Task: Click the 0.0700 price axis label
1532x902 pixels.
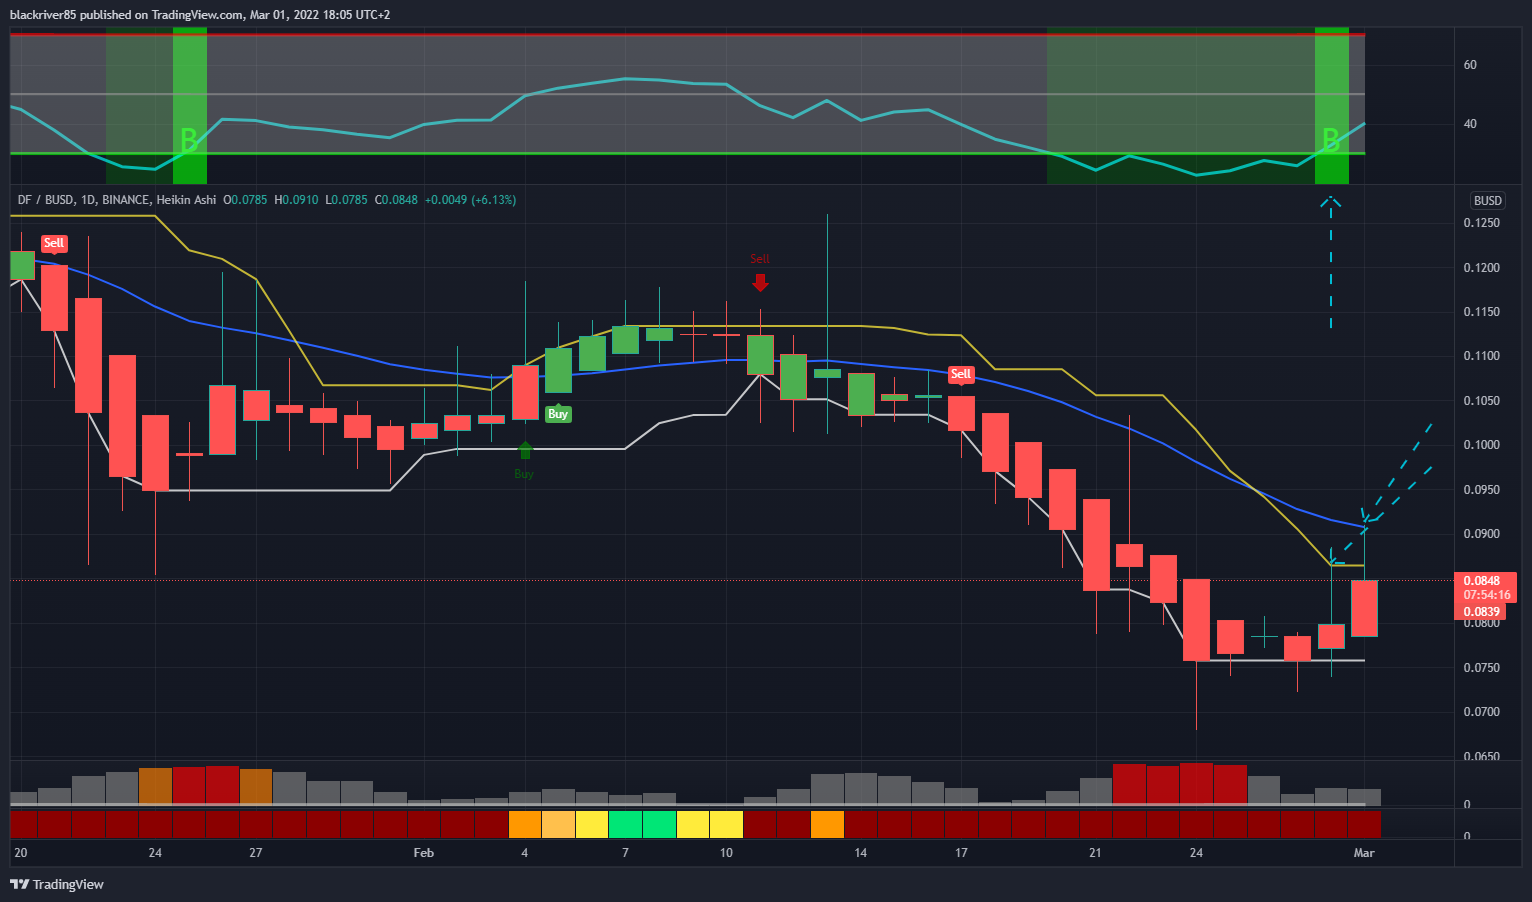Action: (1481, 712)
